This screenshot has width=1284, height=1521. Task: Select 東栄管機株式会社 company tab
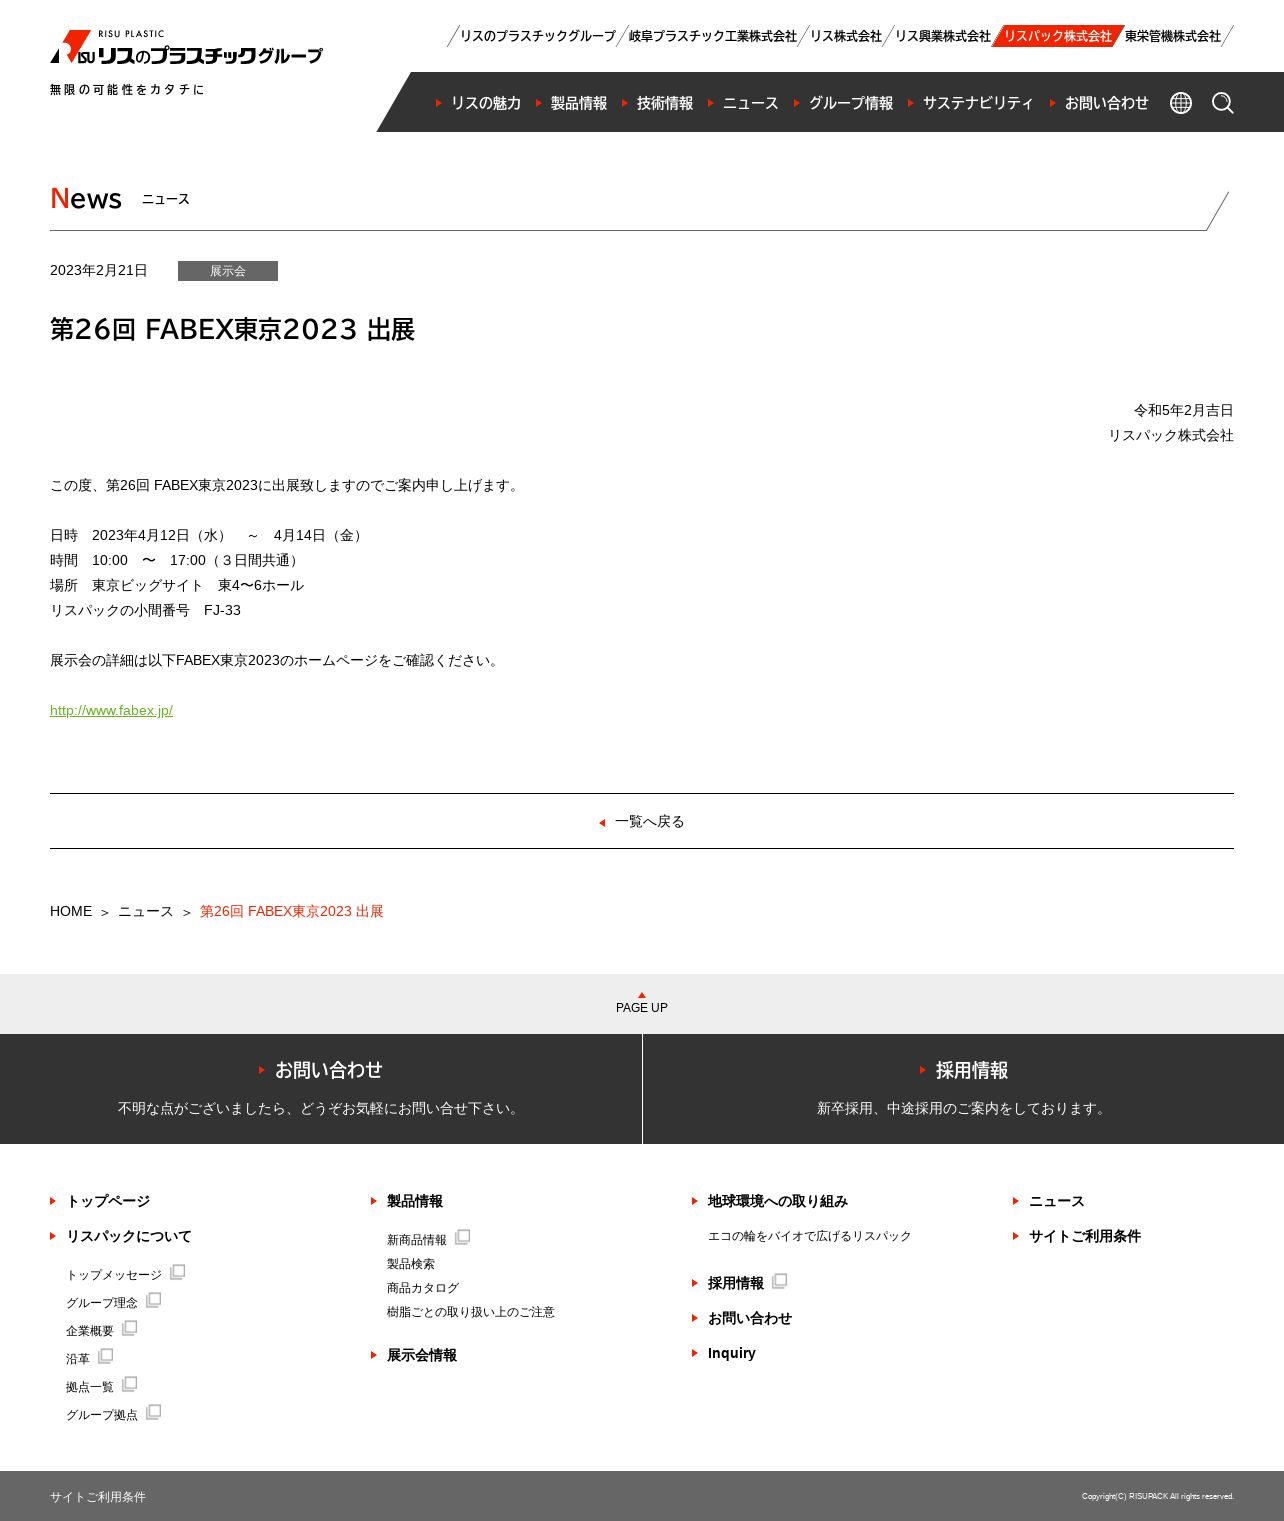[x=1173, y=36]
